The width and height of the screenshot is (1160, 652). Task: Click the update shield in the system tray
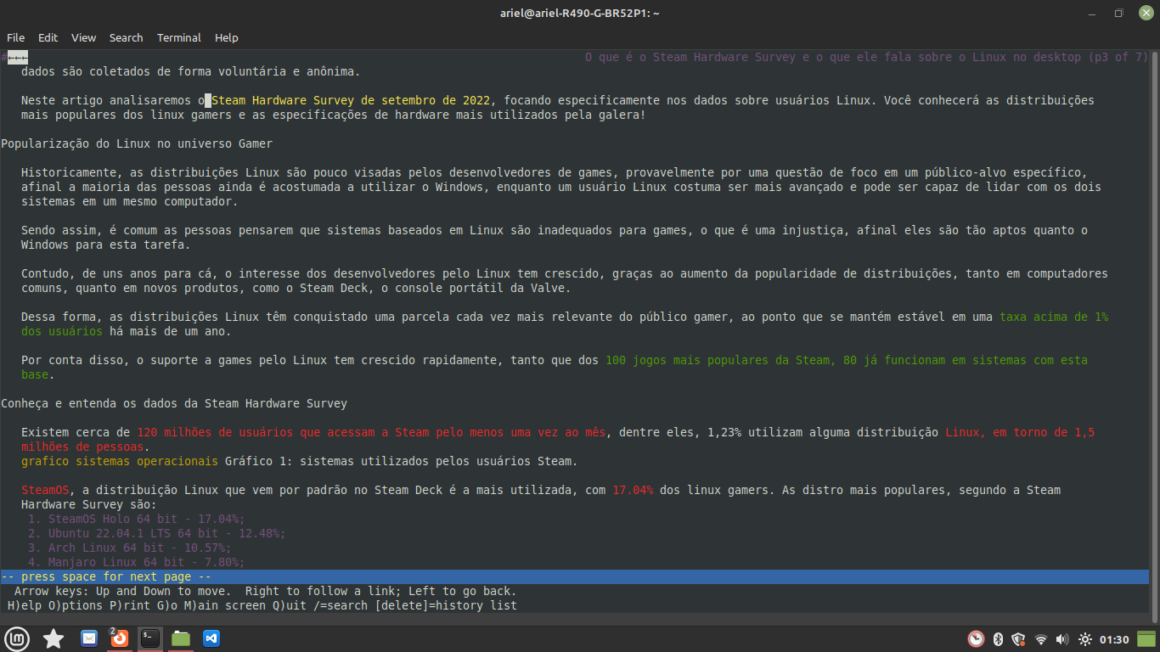[x=1018, y=638]
